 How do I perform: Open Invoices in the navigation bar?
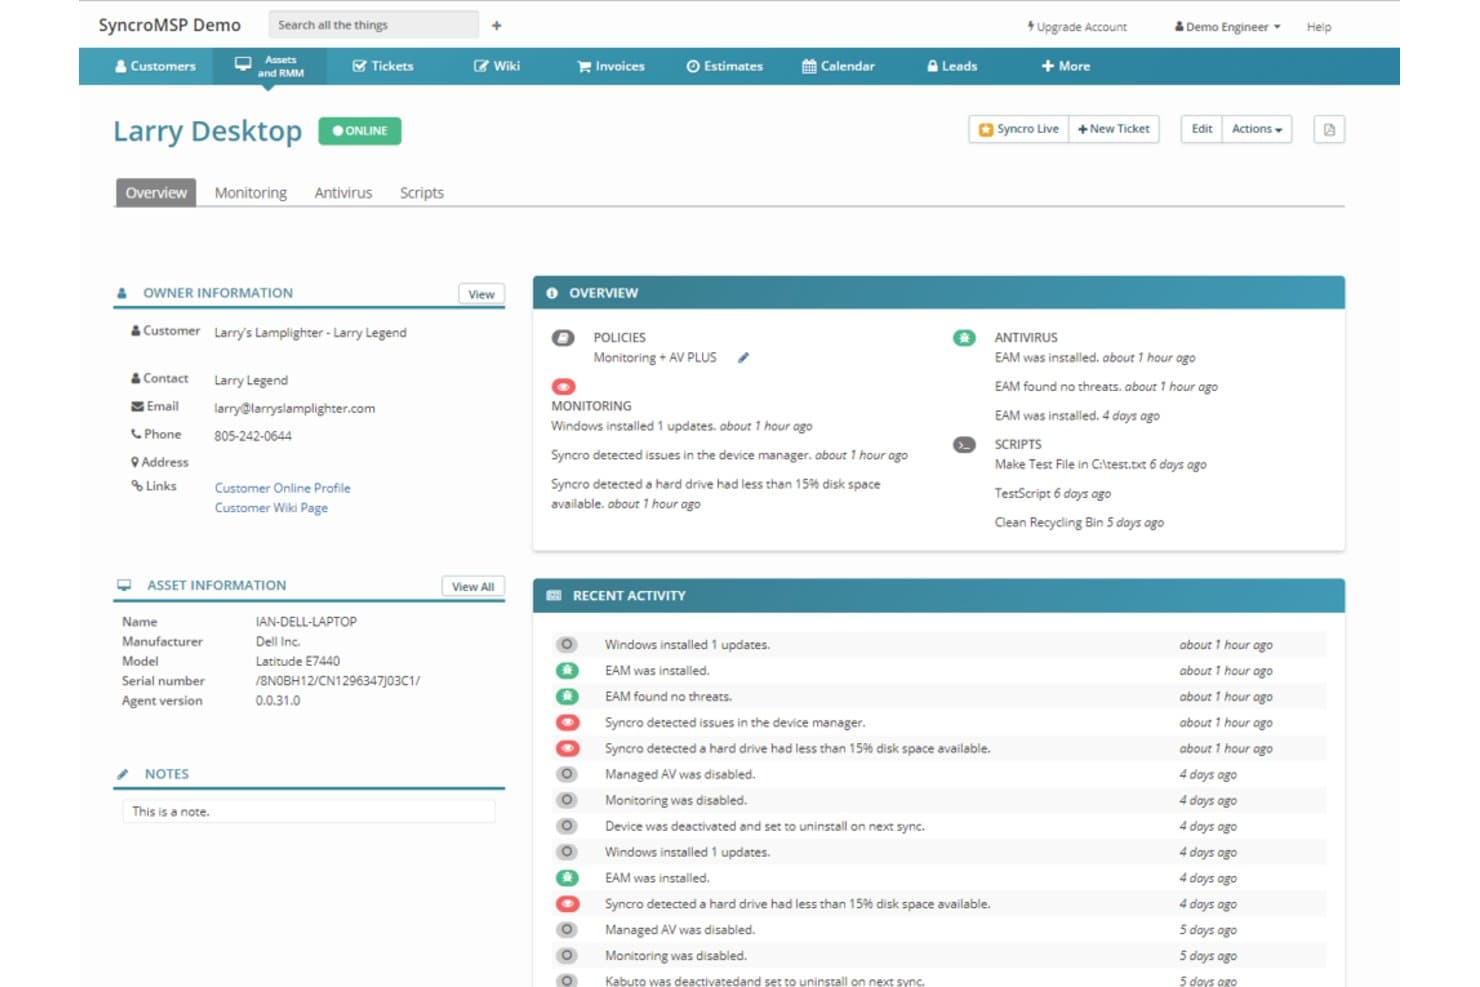click(x=611, y=66)
